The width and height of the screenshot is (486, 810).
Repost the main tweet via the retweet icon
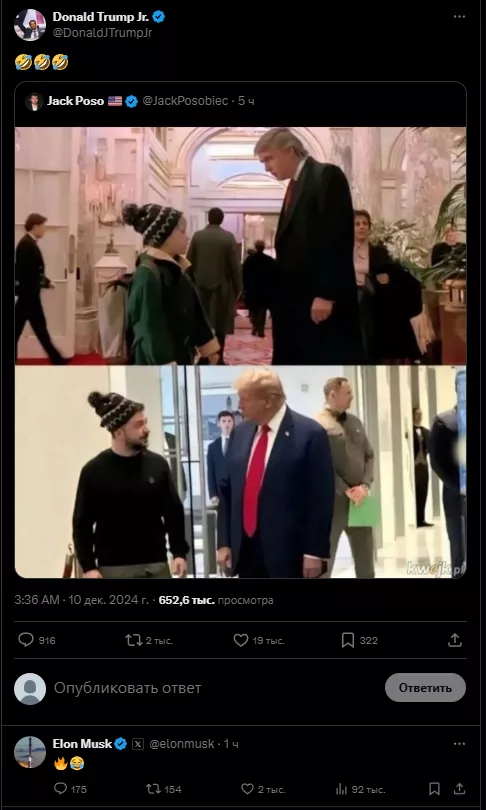pyautogui.click(x=134, y=640)
